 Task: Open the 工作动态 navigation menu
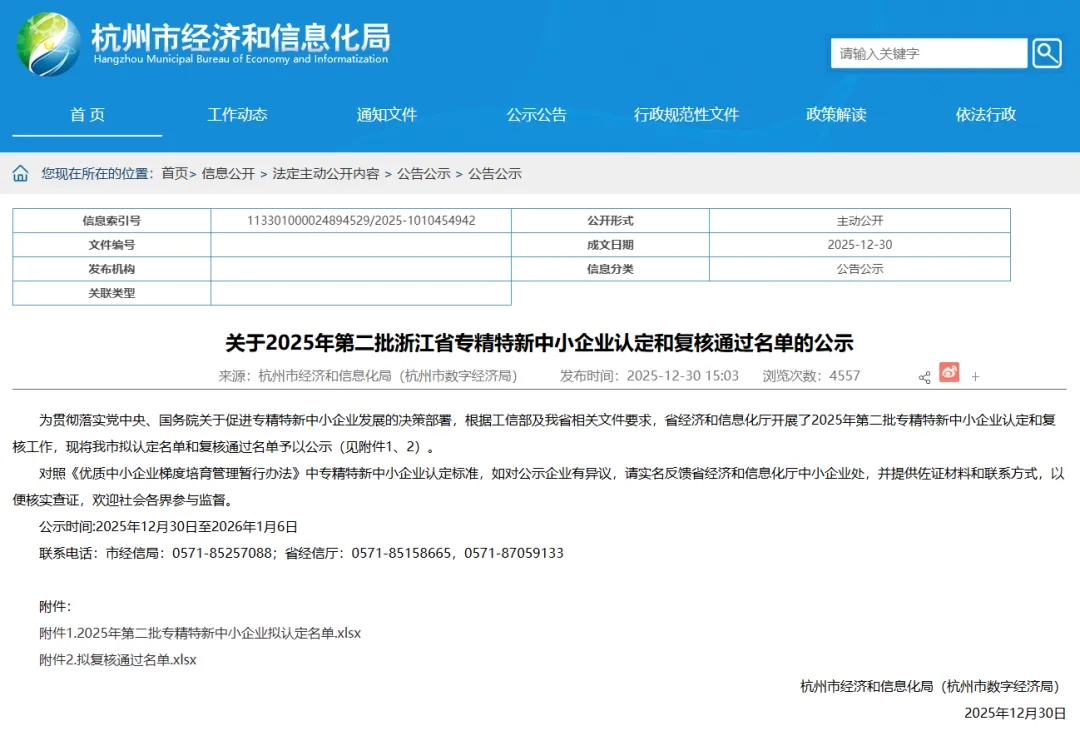[237, 114]
